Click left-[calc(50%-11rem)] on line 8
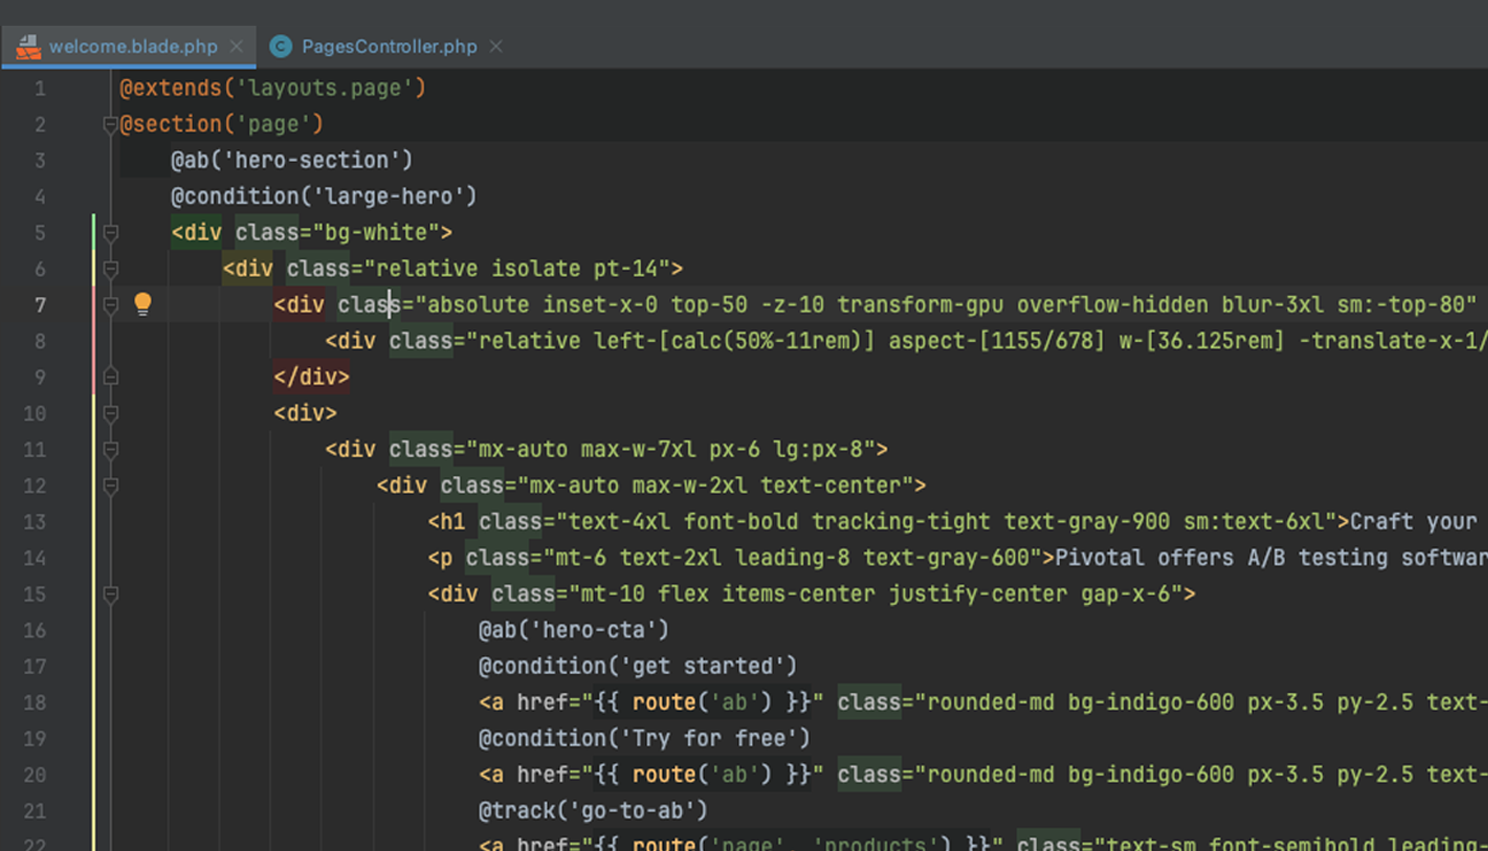 click(735, 341)
